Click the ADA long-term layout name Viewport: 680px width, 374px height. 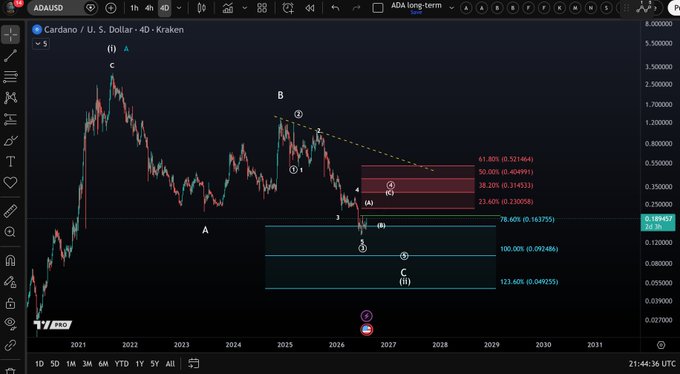click(416, 5)
